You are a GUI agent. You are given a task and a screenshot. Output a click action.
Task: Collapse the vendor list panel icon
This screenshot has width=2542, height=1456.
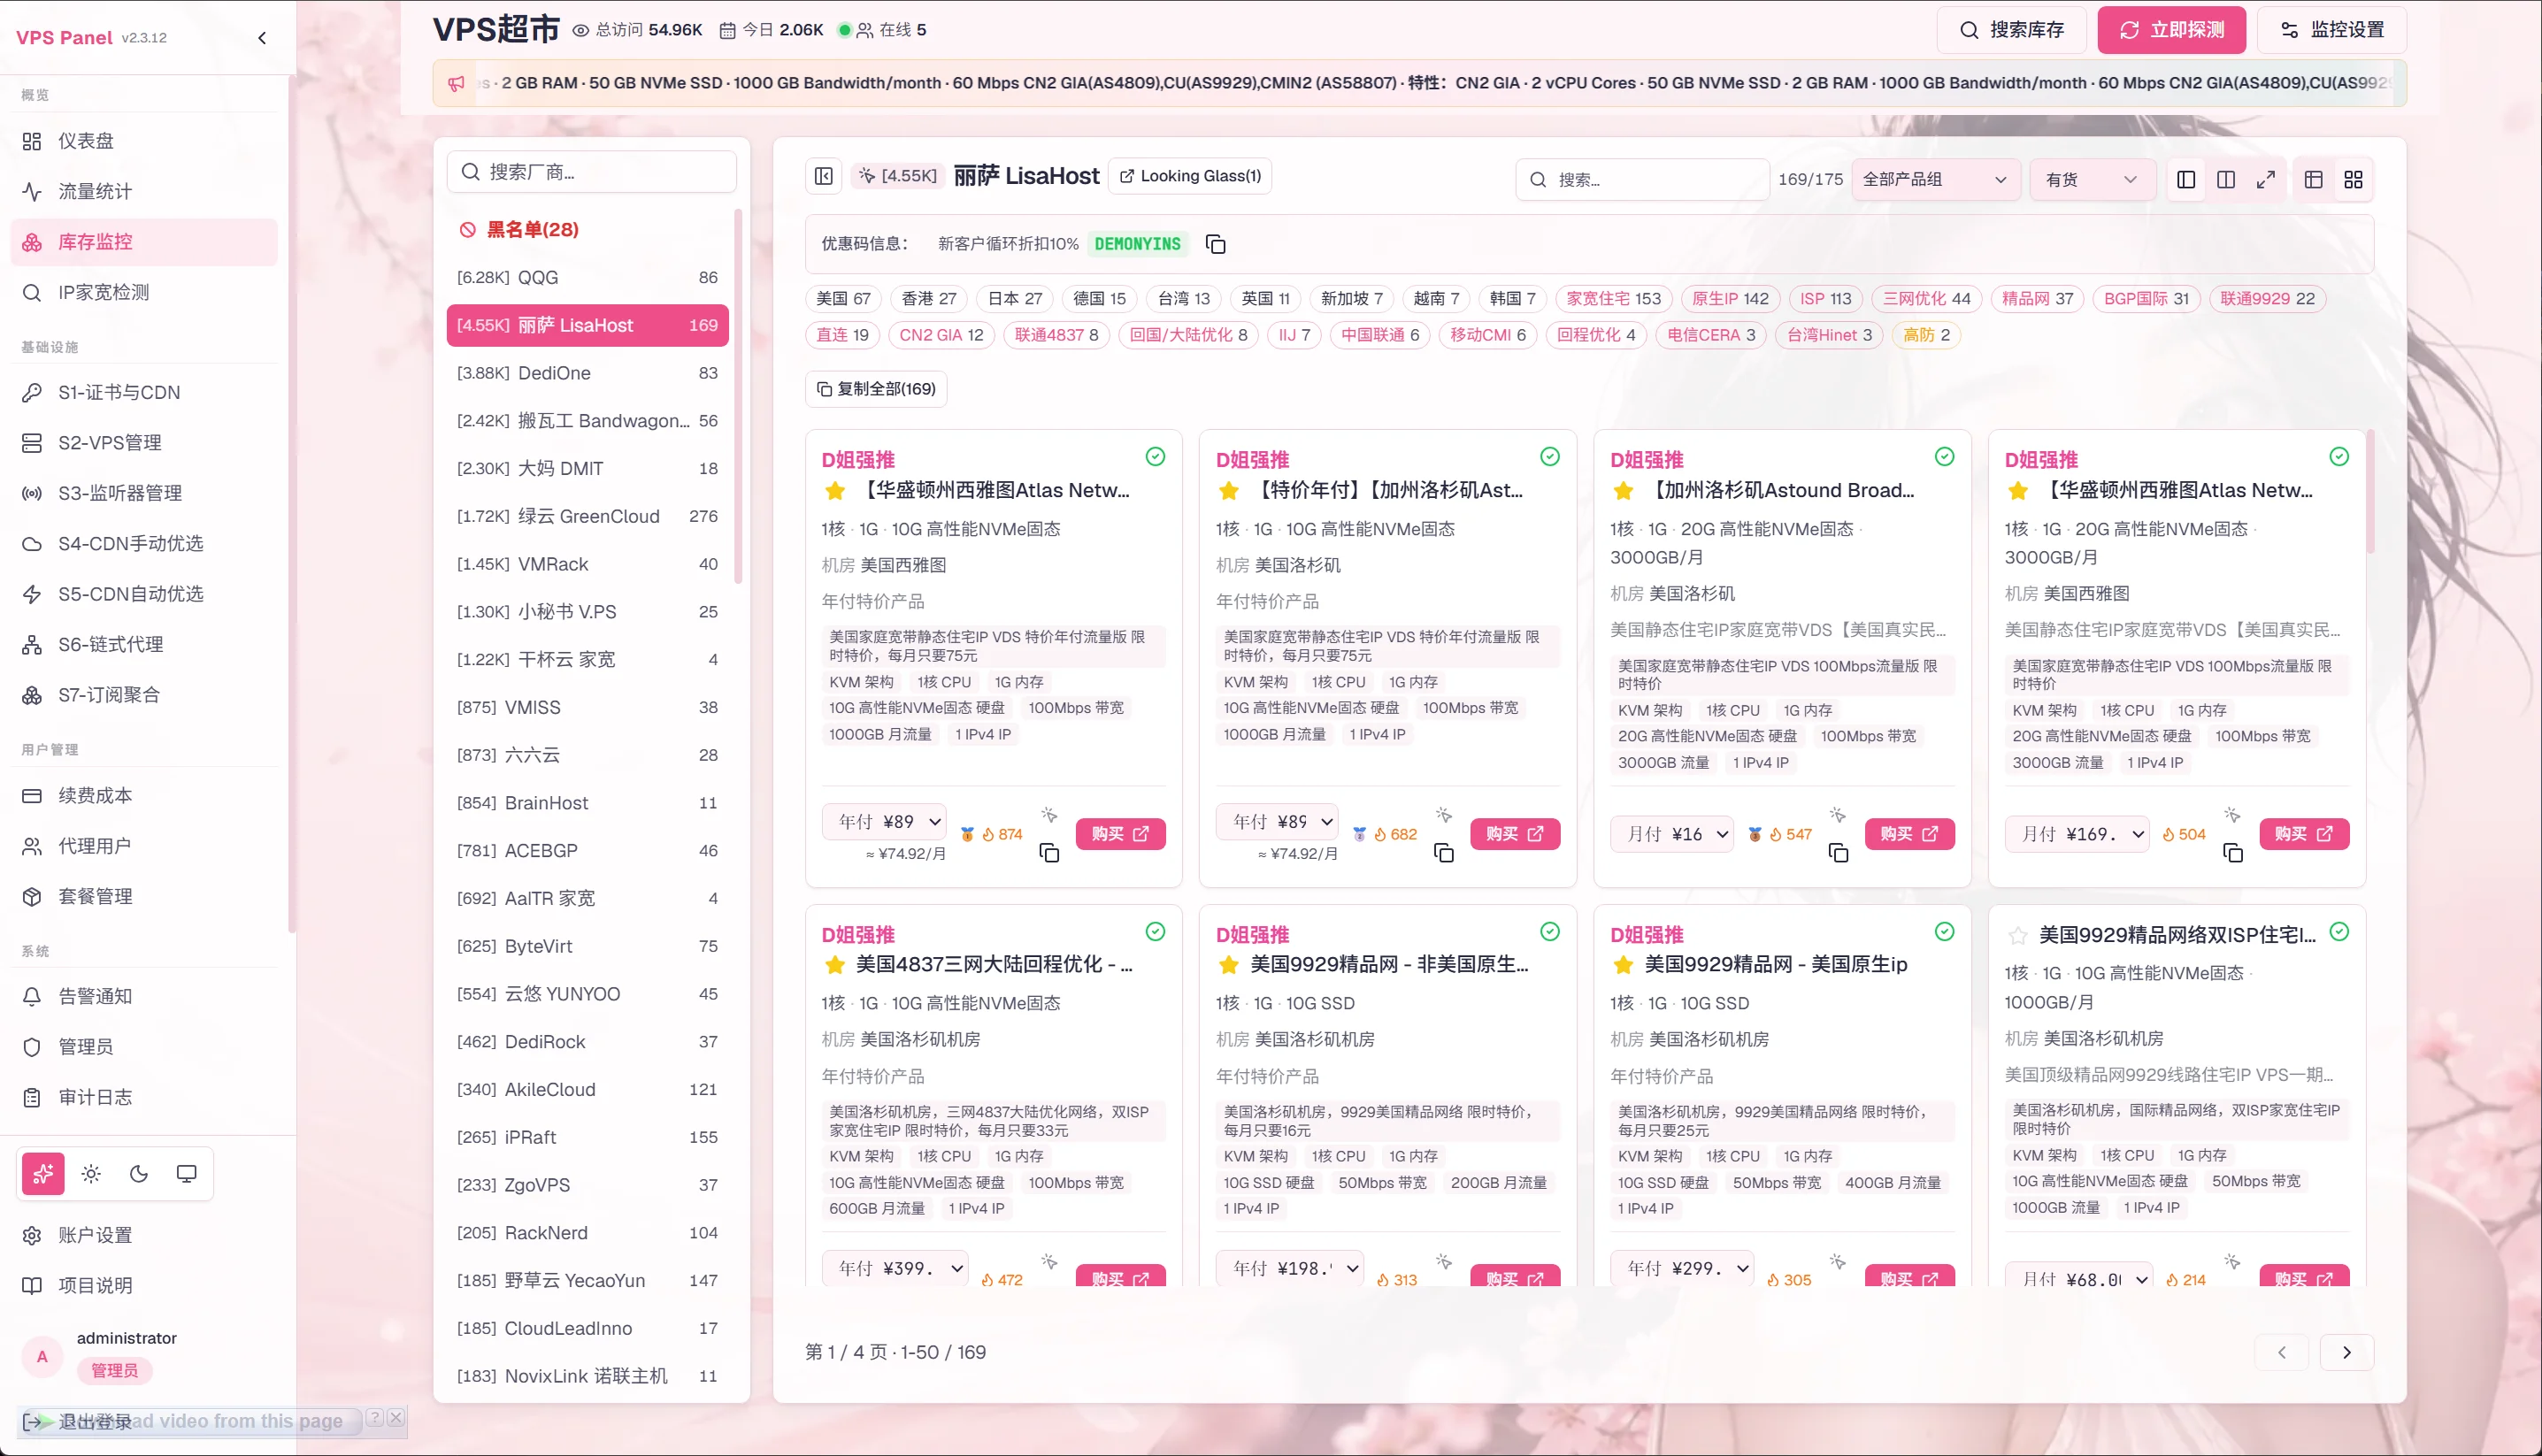[x=824, y=176]
